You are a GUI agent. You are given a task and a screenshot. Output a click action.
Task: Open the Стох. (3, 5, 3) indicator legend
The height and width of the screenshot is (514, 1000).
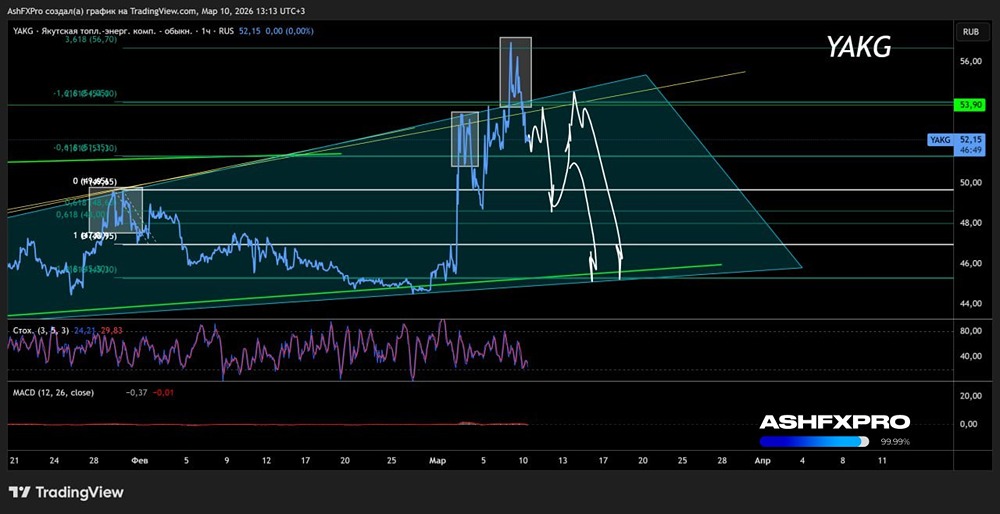[x=39, y=330]
